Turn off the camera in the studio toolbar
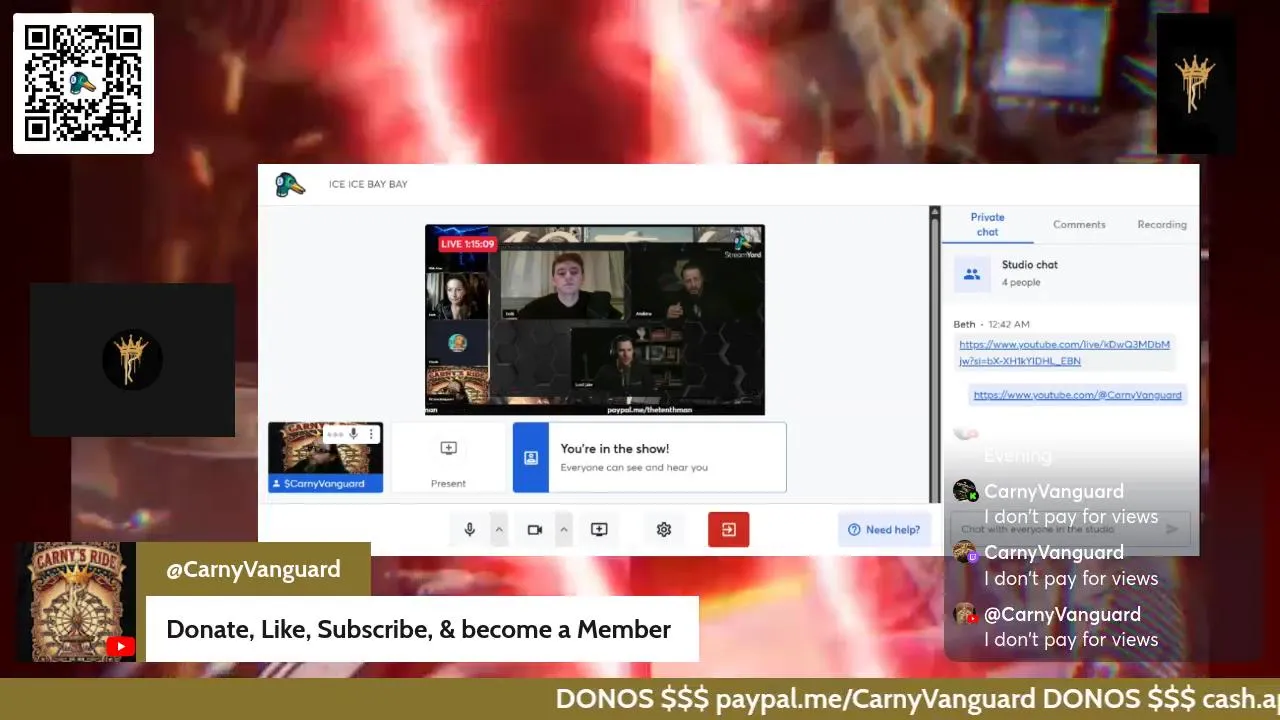 (535, 530)
